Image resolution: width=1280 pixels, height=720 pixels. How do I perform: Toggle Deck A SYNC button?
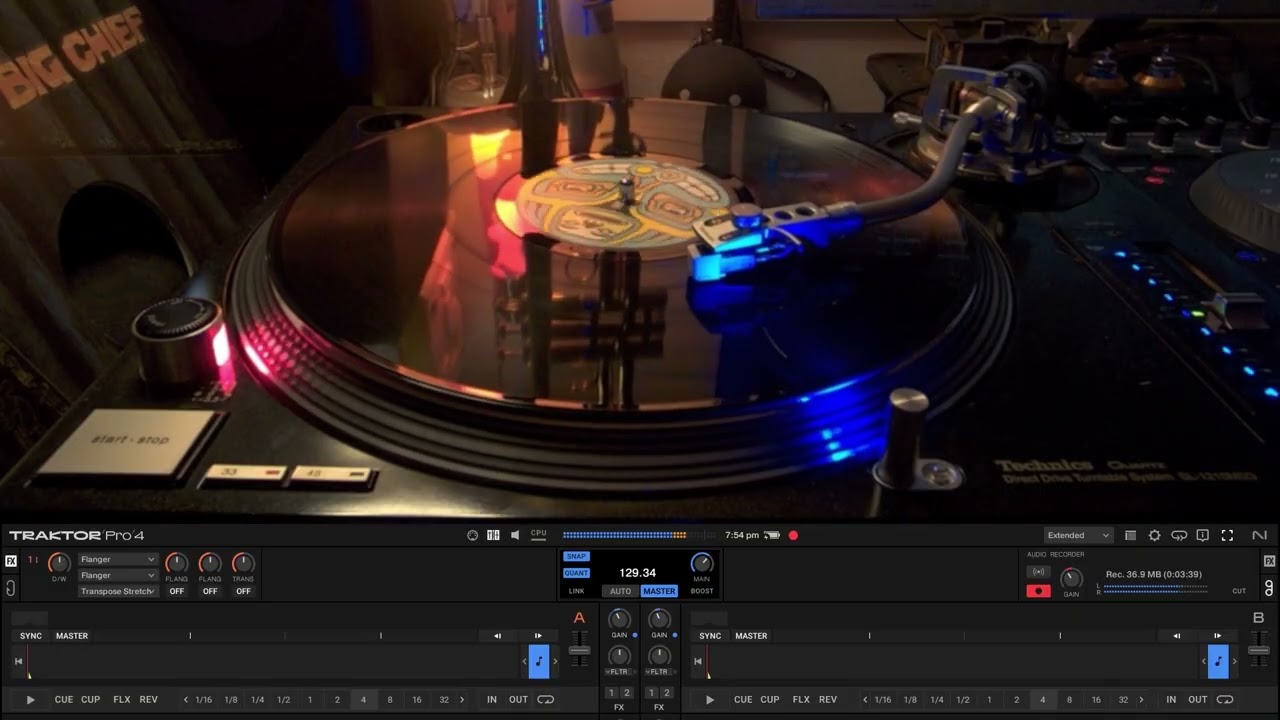pos(31,636)
